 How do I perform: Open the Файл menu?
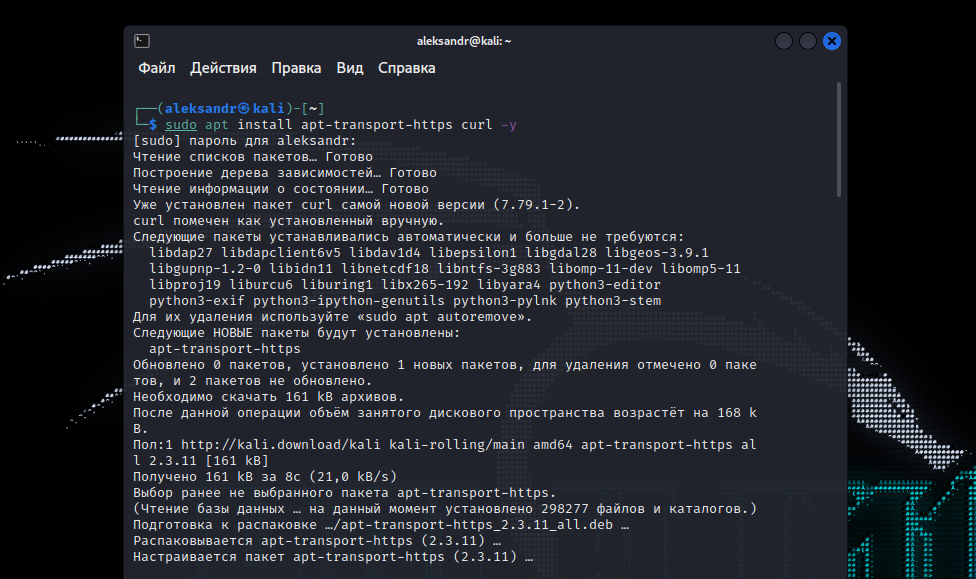pos(157,68)
